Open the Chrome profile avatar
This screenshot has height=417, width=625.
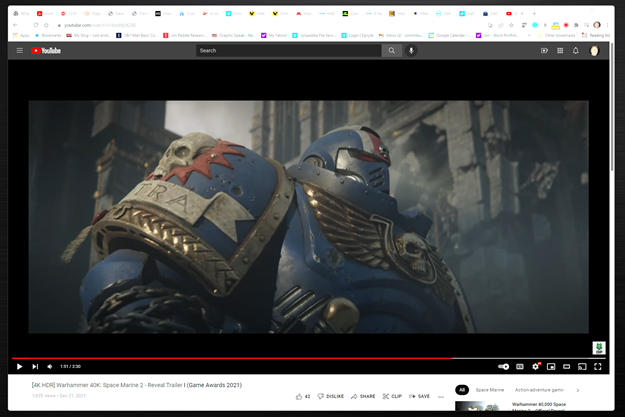[597, 25]
